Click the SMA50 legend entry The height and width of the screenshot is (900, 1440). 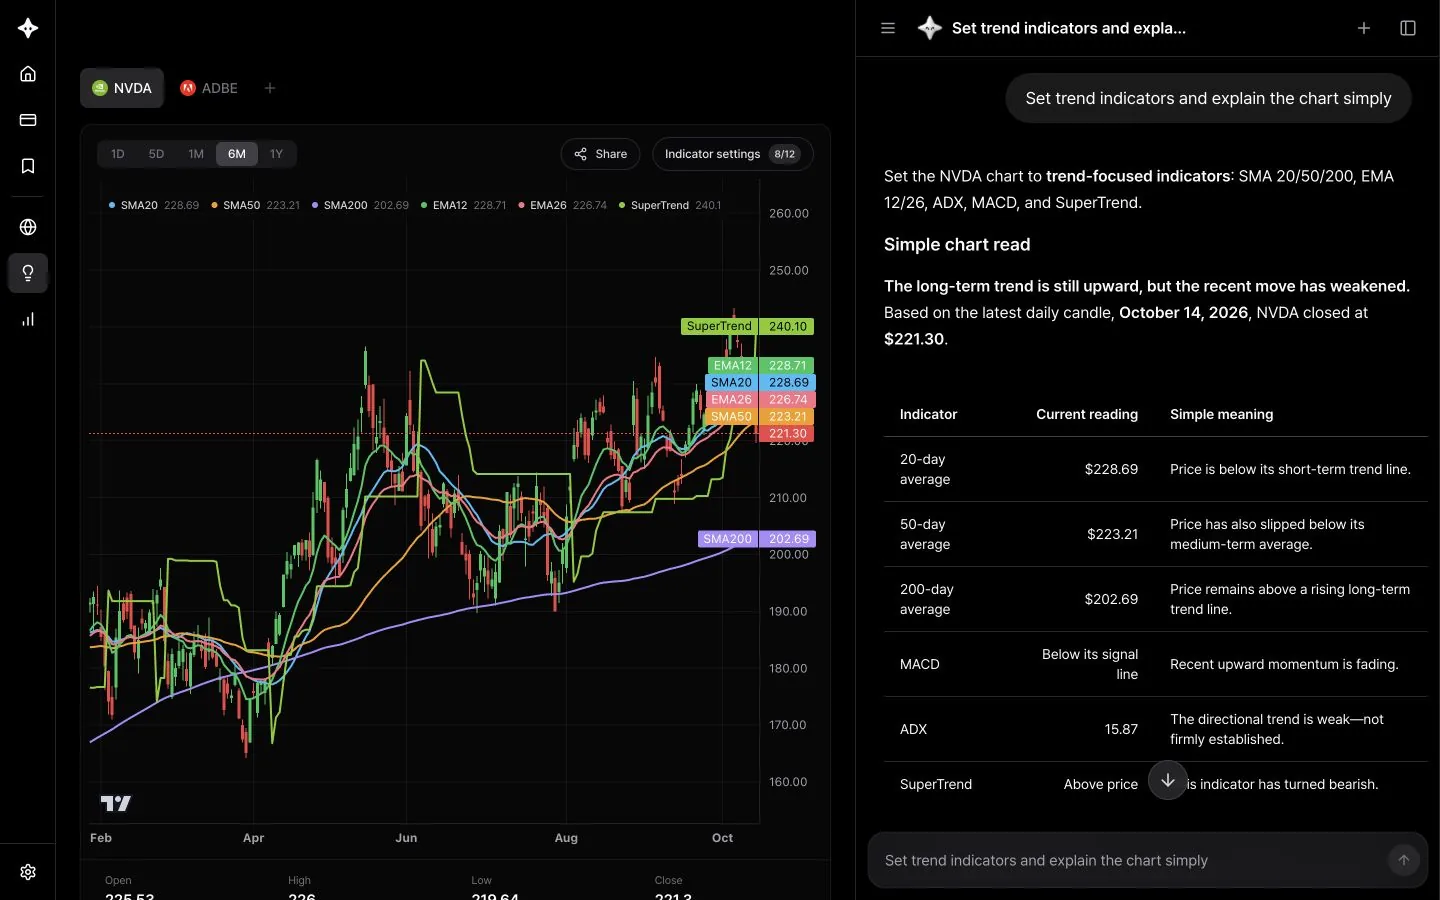pos(256,205)
